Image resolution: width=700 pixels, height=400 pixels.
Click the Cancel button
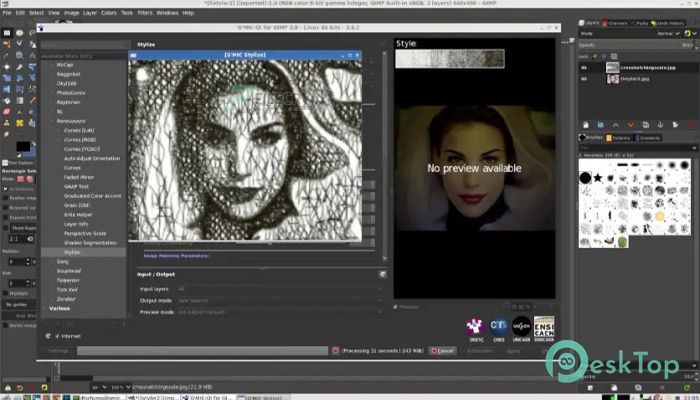[442, 351]
